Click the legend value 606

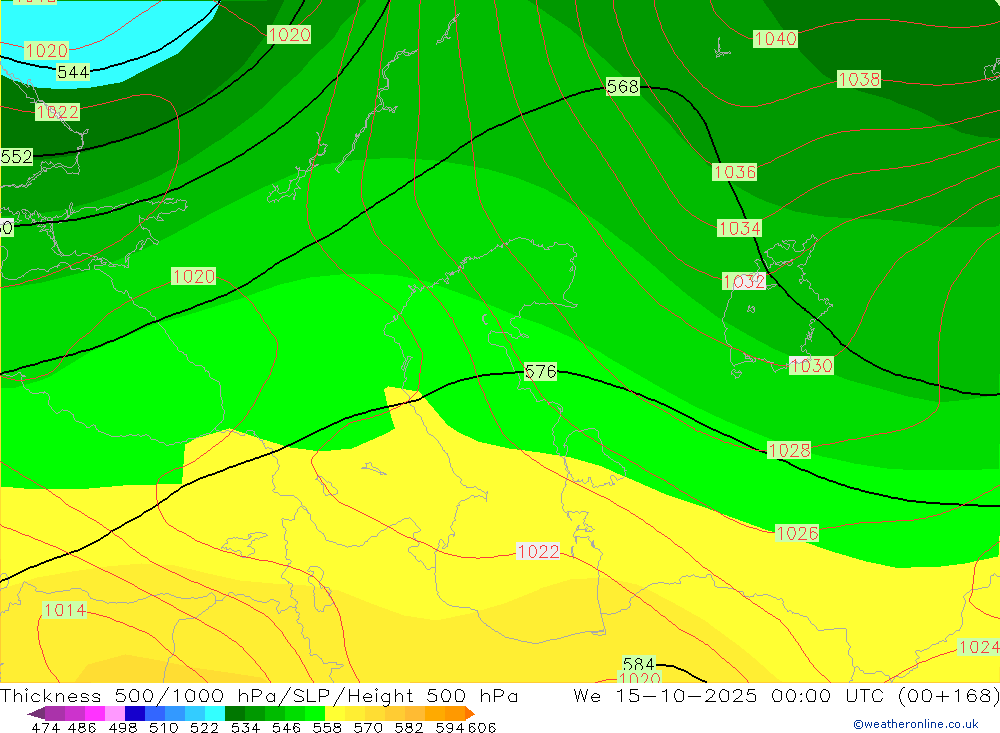(x=482, y=727)
